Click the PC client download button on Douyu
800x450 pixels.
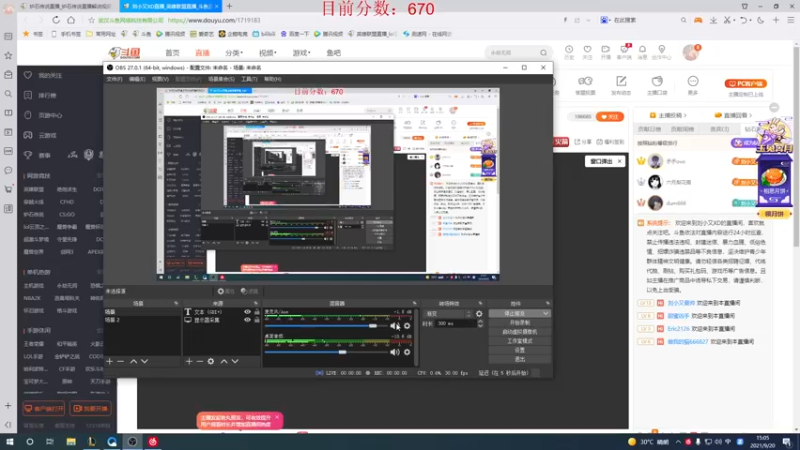click(x=745, y=83)
